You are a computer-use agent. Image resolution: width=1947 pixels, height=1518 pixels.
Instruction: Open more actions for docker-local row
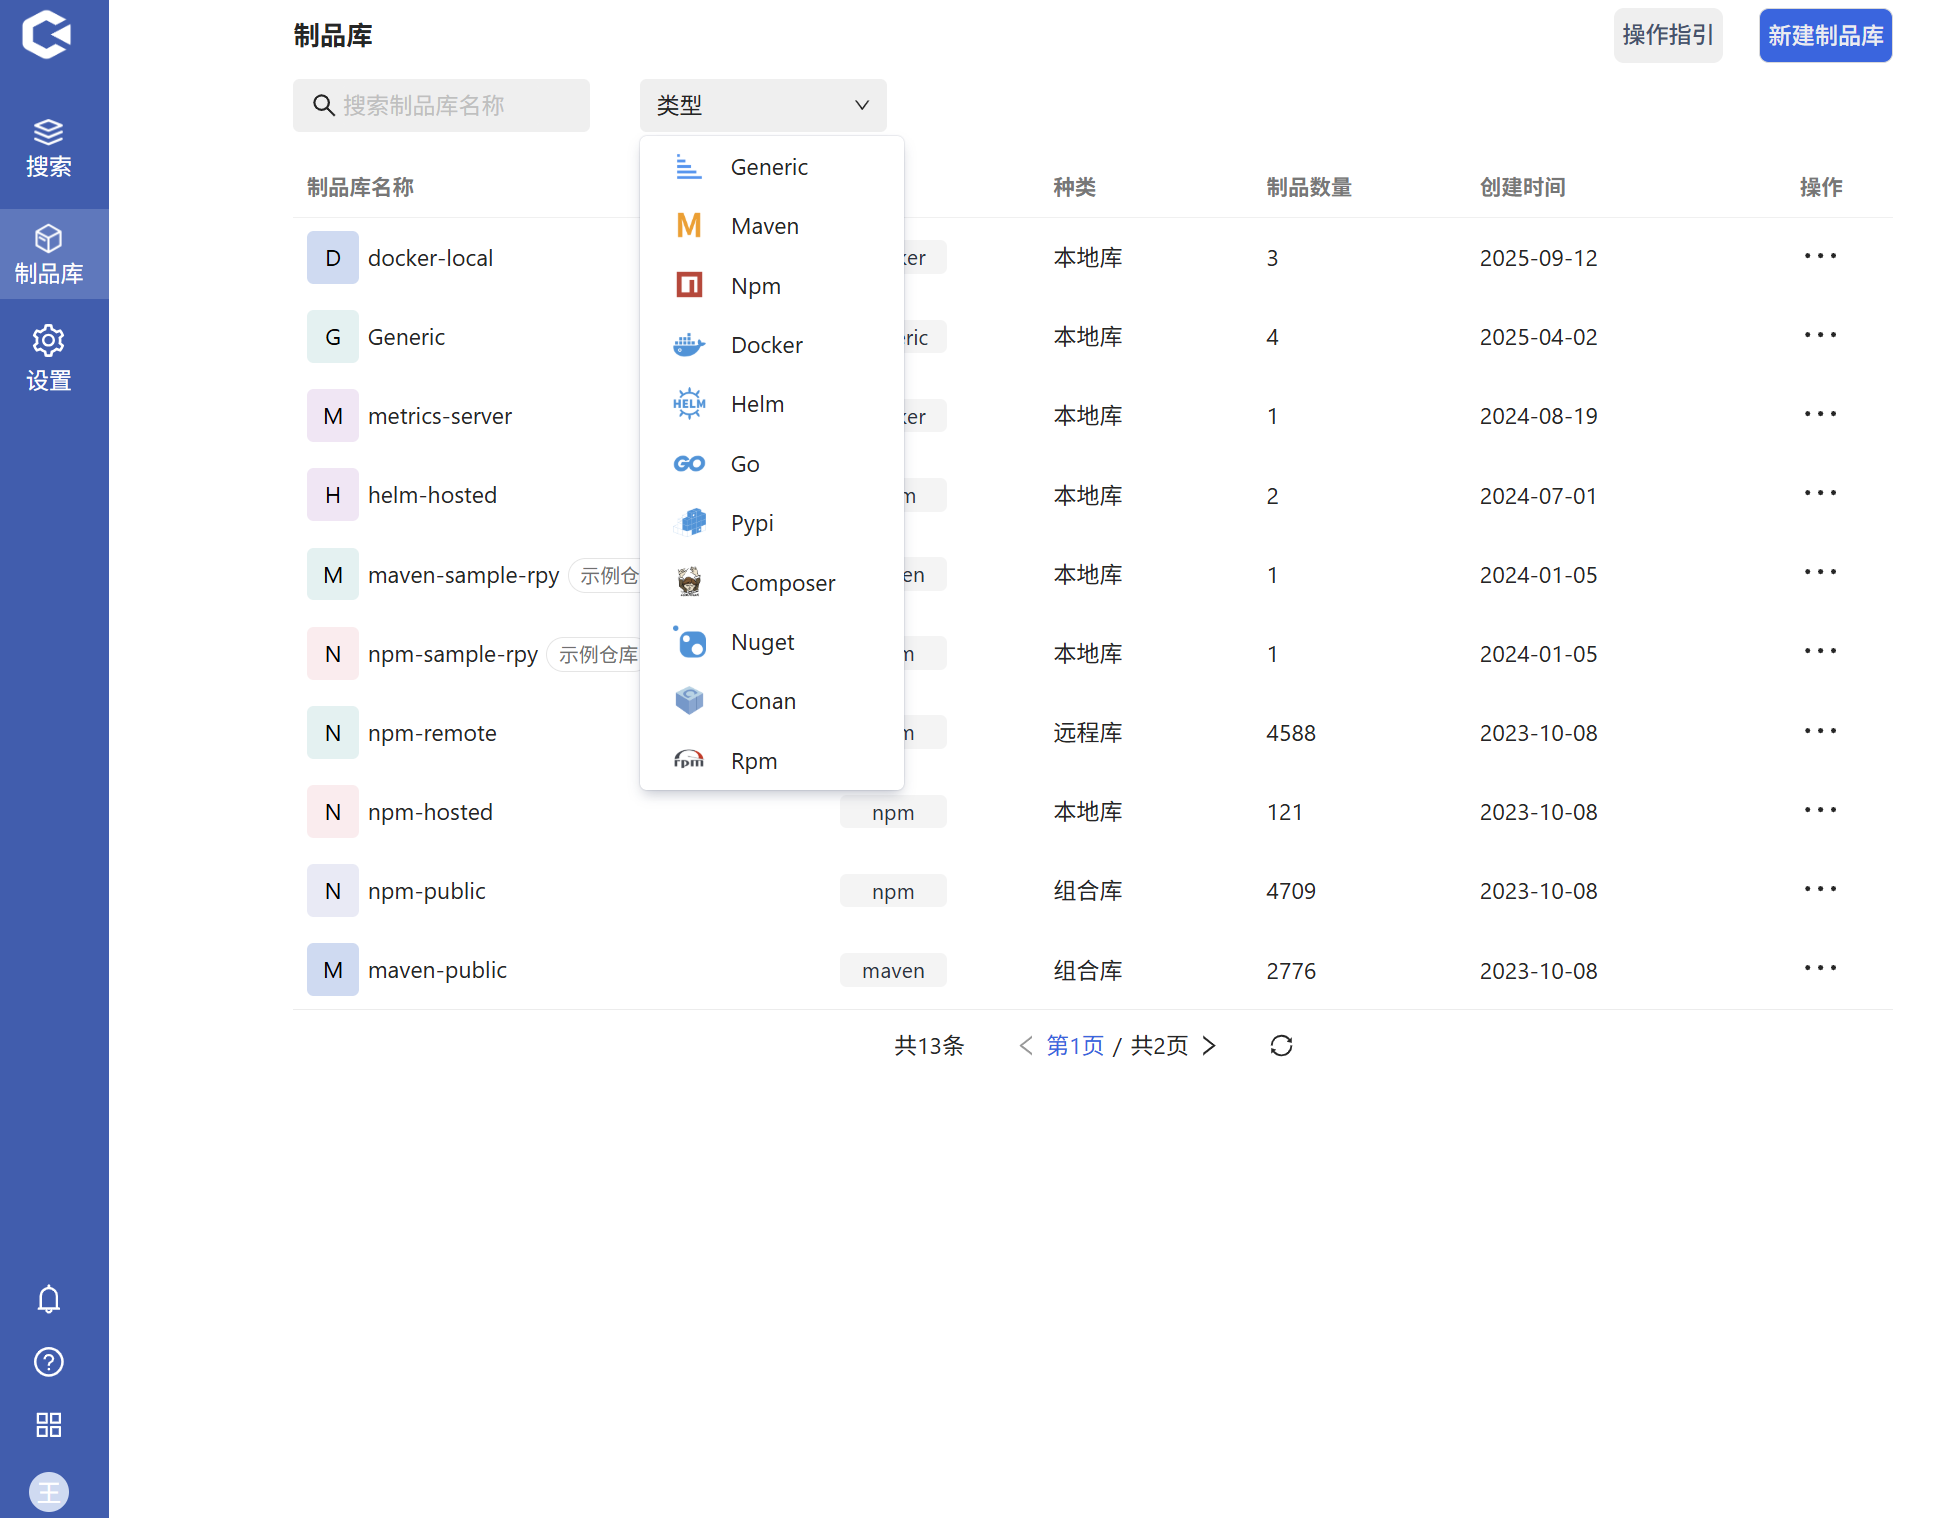click(1820, 257)
